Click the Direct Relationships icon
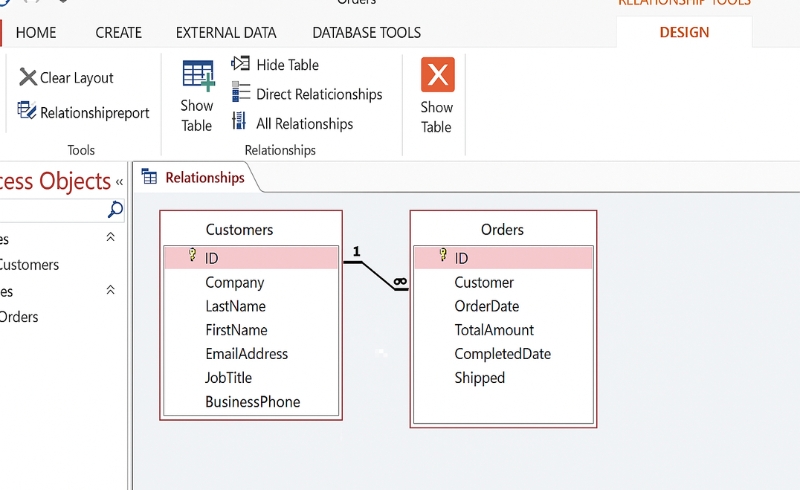 tap(241, 92)
